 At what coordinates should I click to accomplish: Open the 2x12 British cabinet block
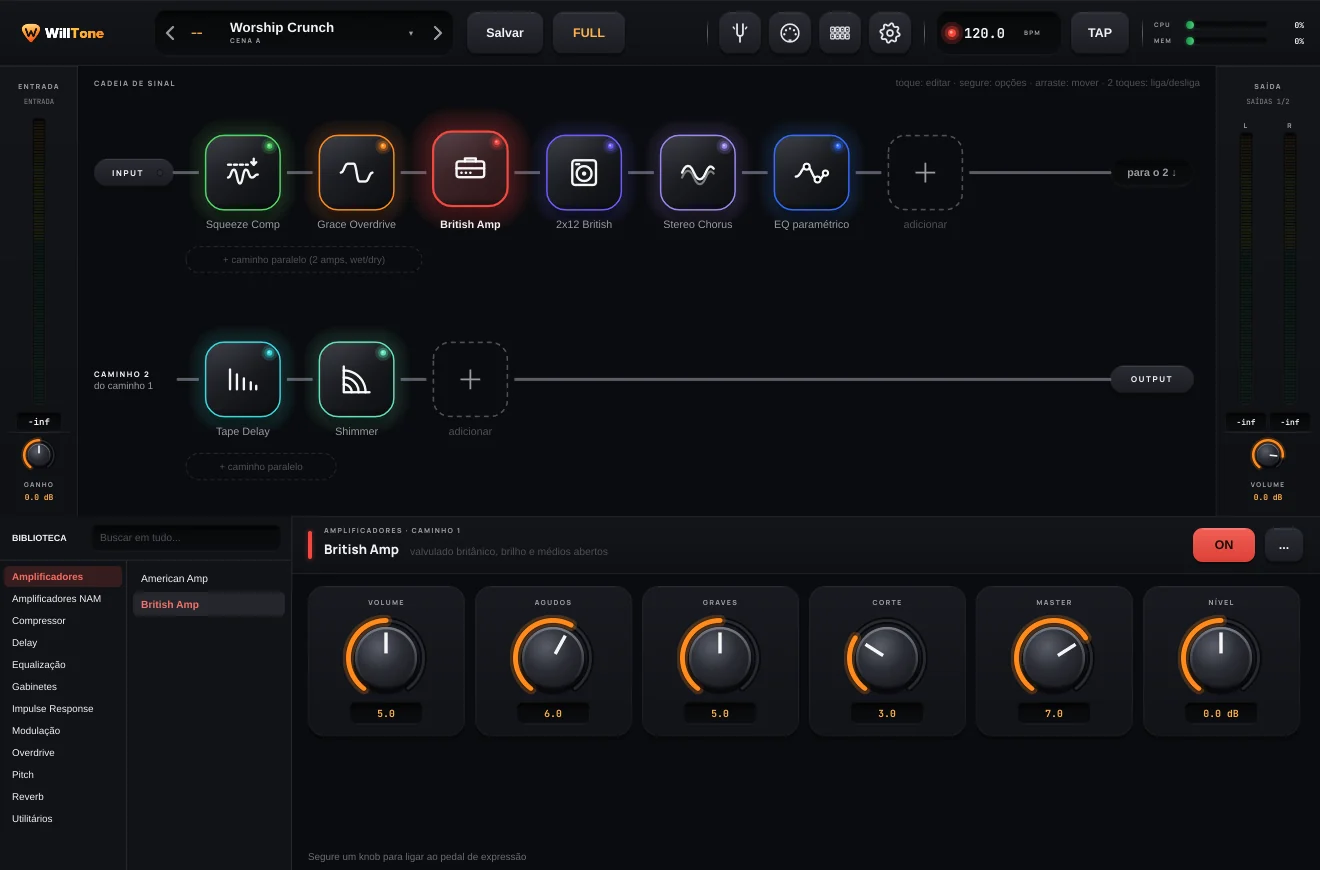pyautogui.click(x=584, y=173)
